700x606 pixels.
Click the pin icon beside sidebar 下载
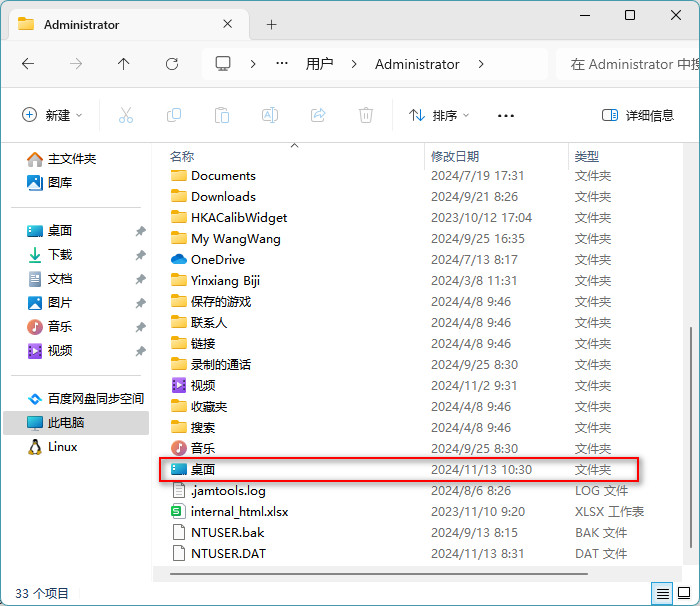click(x=141, y=255)
